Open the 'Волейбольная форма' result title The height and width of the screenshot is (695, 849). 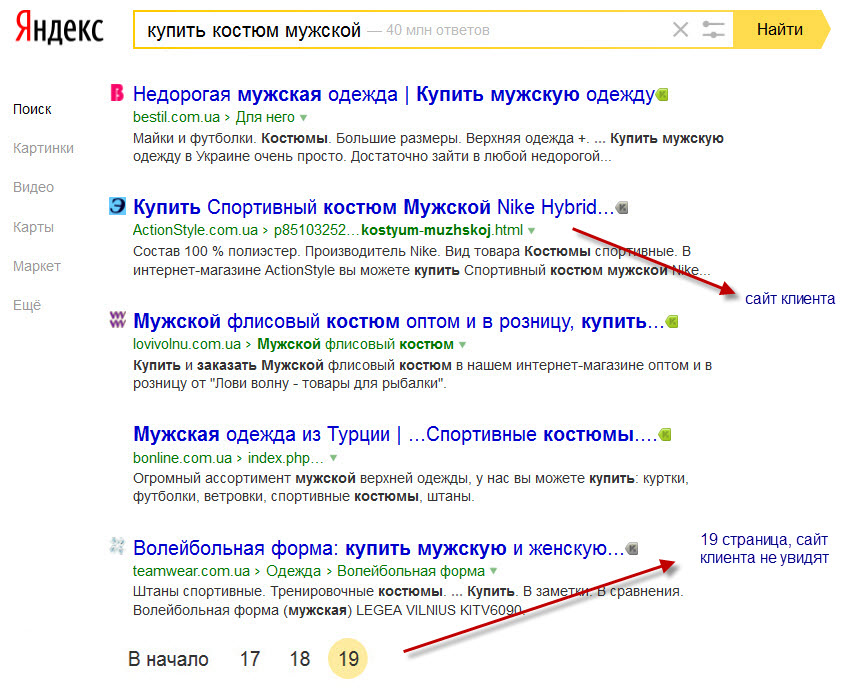378,548
